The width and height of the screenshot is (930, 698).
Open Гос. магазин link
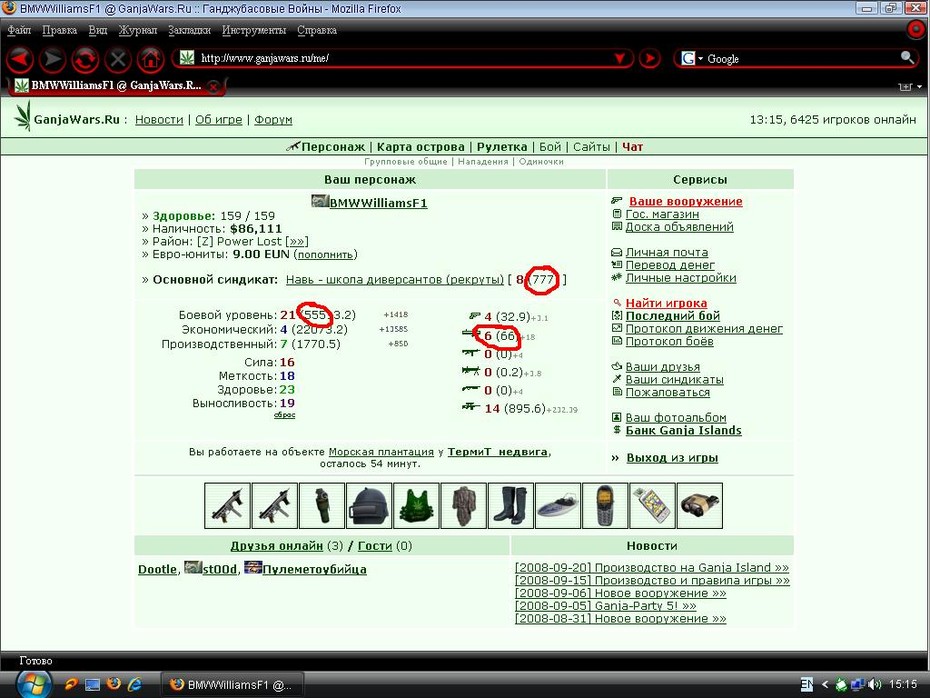point(662,214)
